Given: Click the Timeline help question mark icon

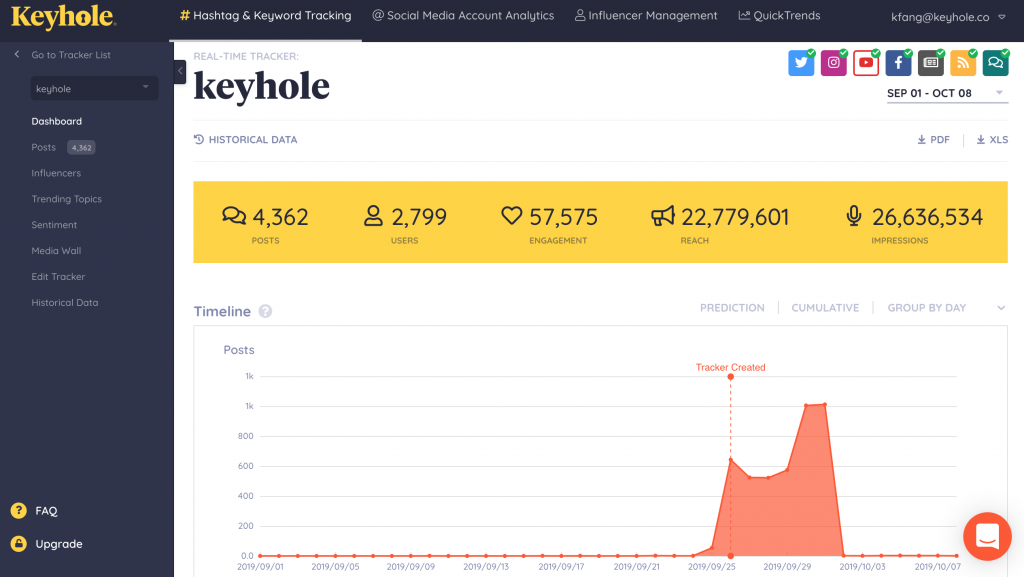Looking at the screenshot, I should (x=265, y=311).
